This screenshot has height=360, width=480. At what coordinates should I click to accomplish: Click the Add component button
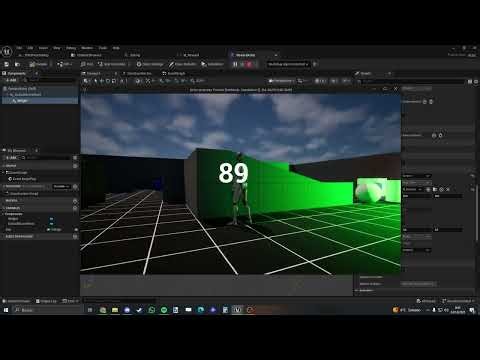coord(11,80)
